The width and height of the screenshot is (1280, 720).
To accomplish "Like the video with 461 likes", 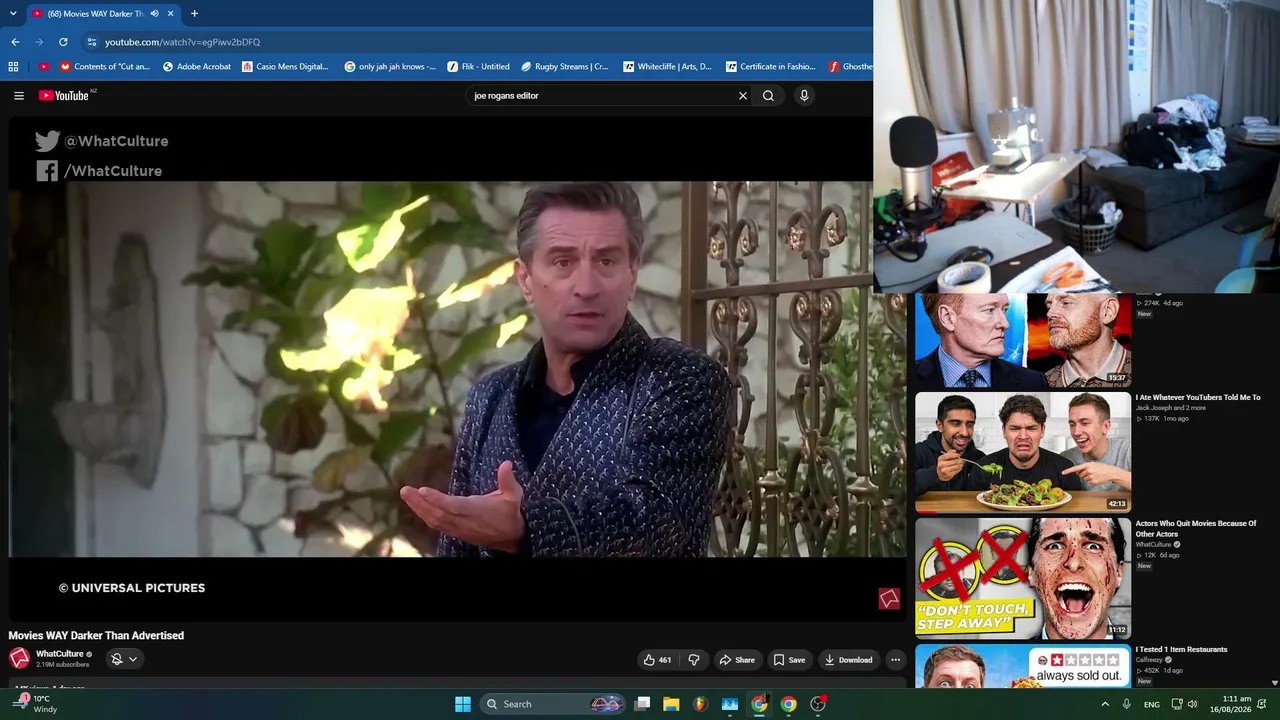I will (x=657, y=660).
